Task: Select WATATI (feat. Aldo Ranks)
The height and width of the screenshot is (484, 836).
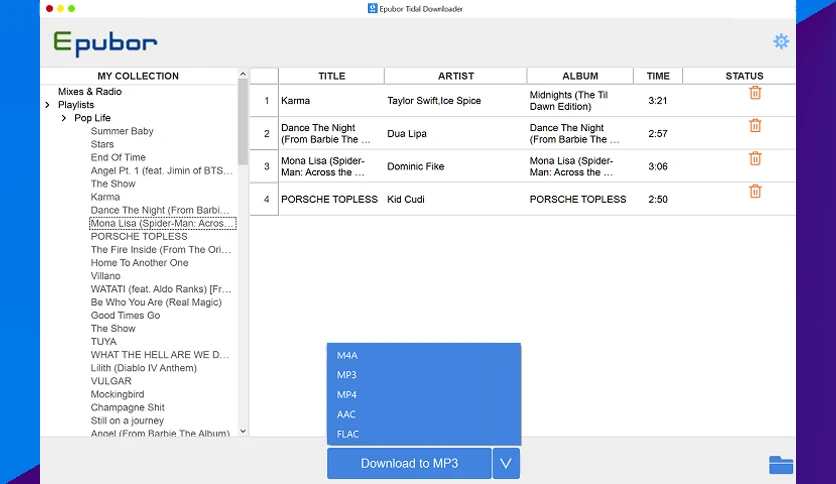Action: tap(161, 289)
